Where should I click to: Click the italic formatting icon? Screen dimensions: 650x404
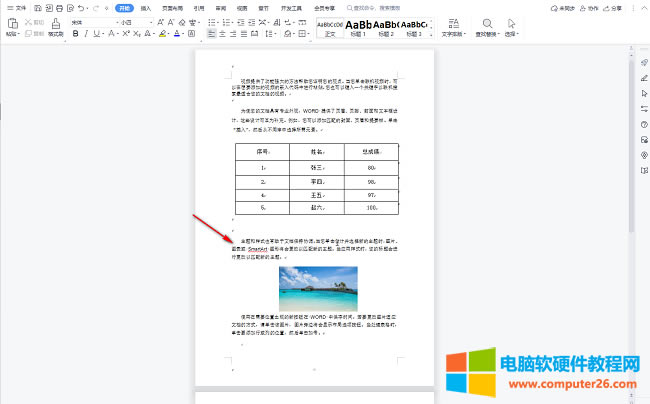[x=87, y=33]
